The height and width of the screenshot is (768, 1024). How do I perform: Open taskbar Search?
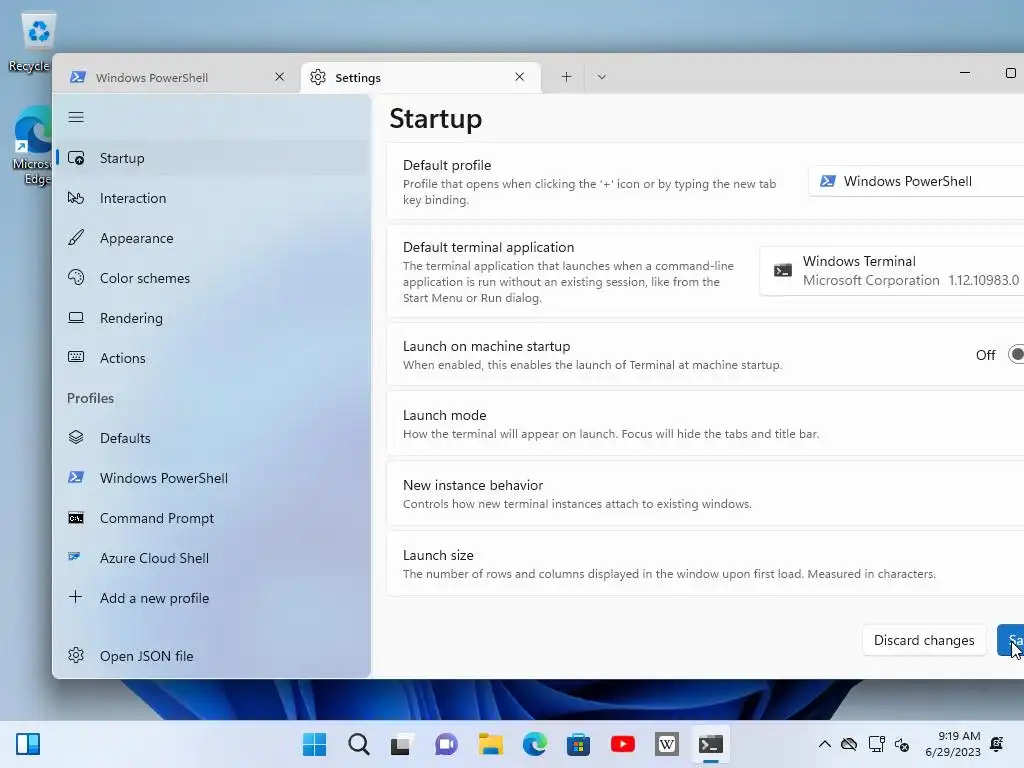pos(359,744)
